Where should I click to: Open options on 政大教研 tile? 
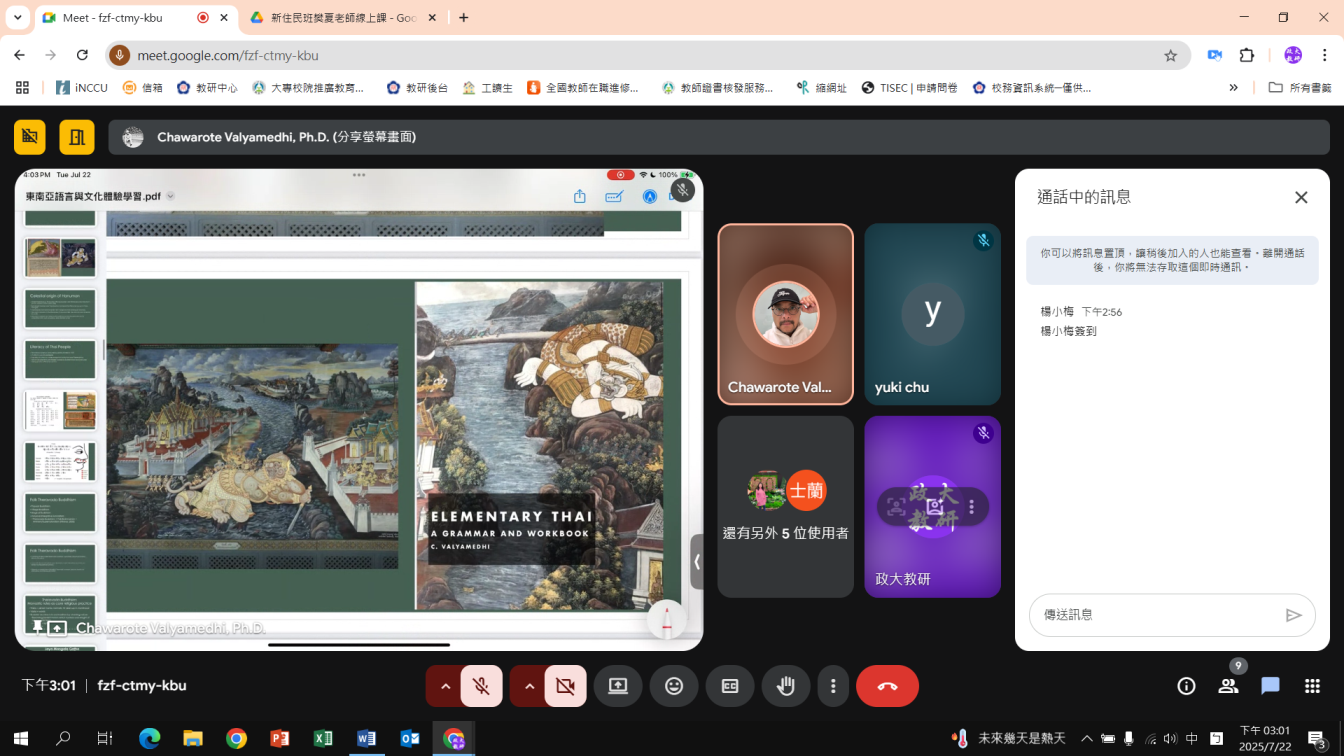point(971,507)
